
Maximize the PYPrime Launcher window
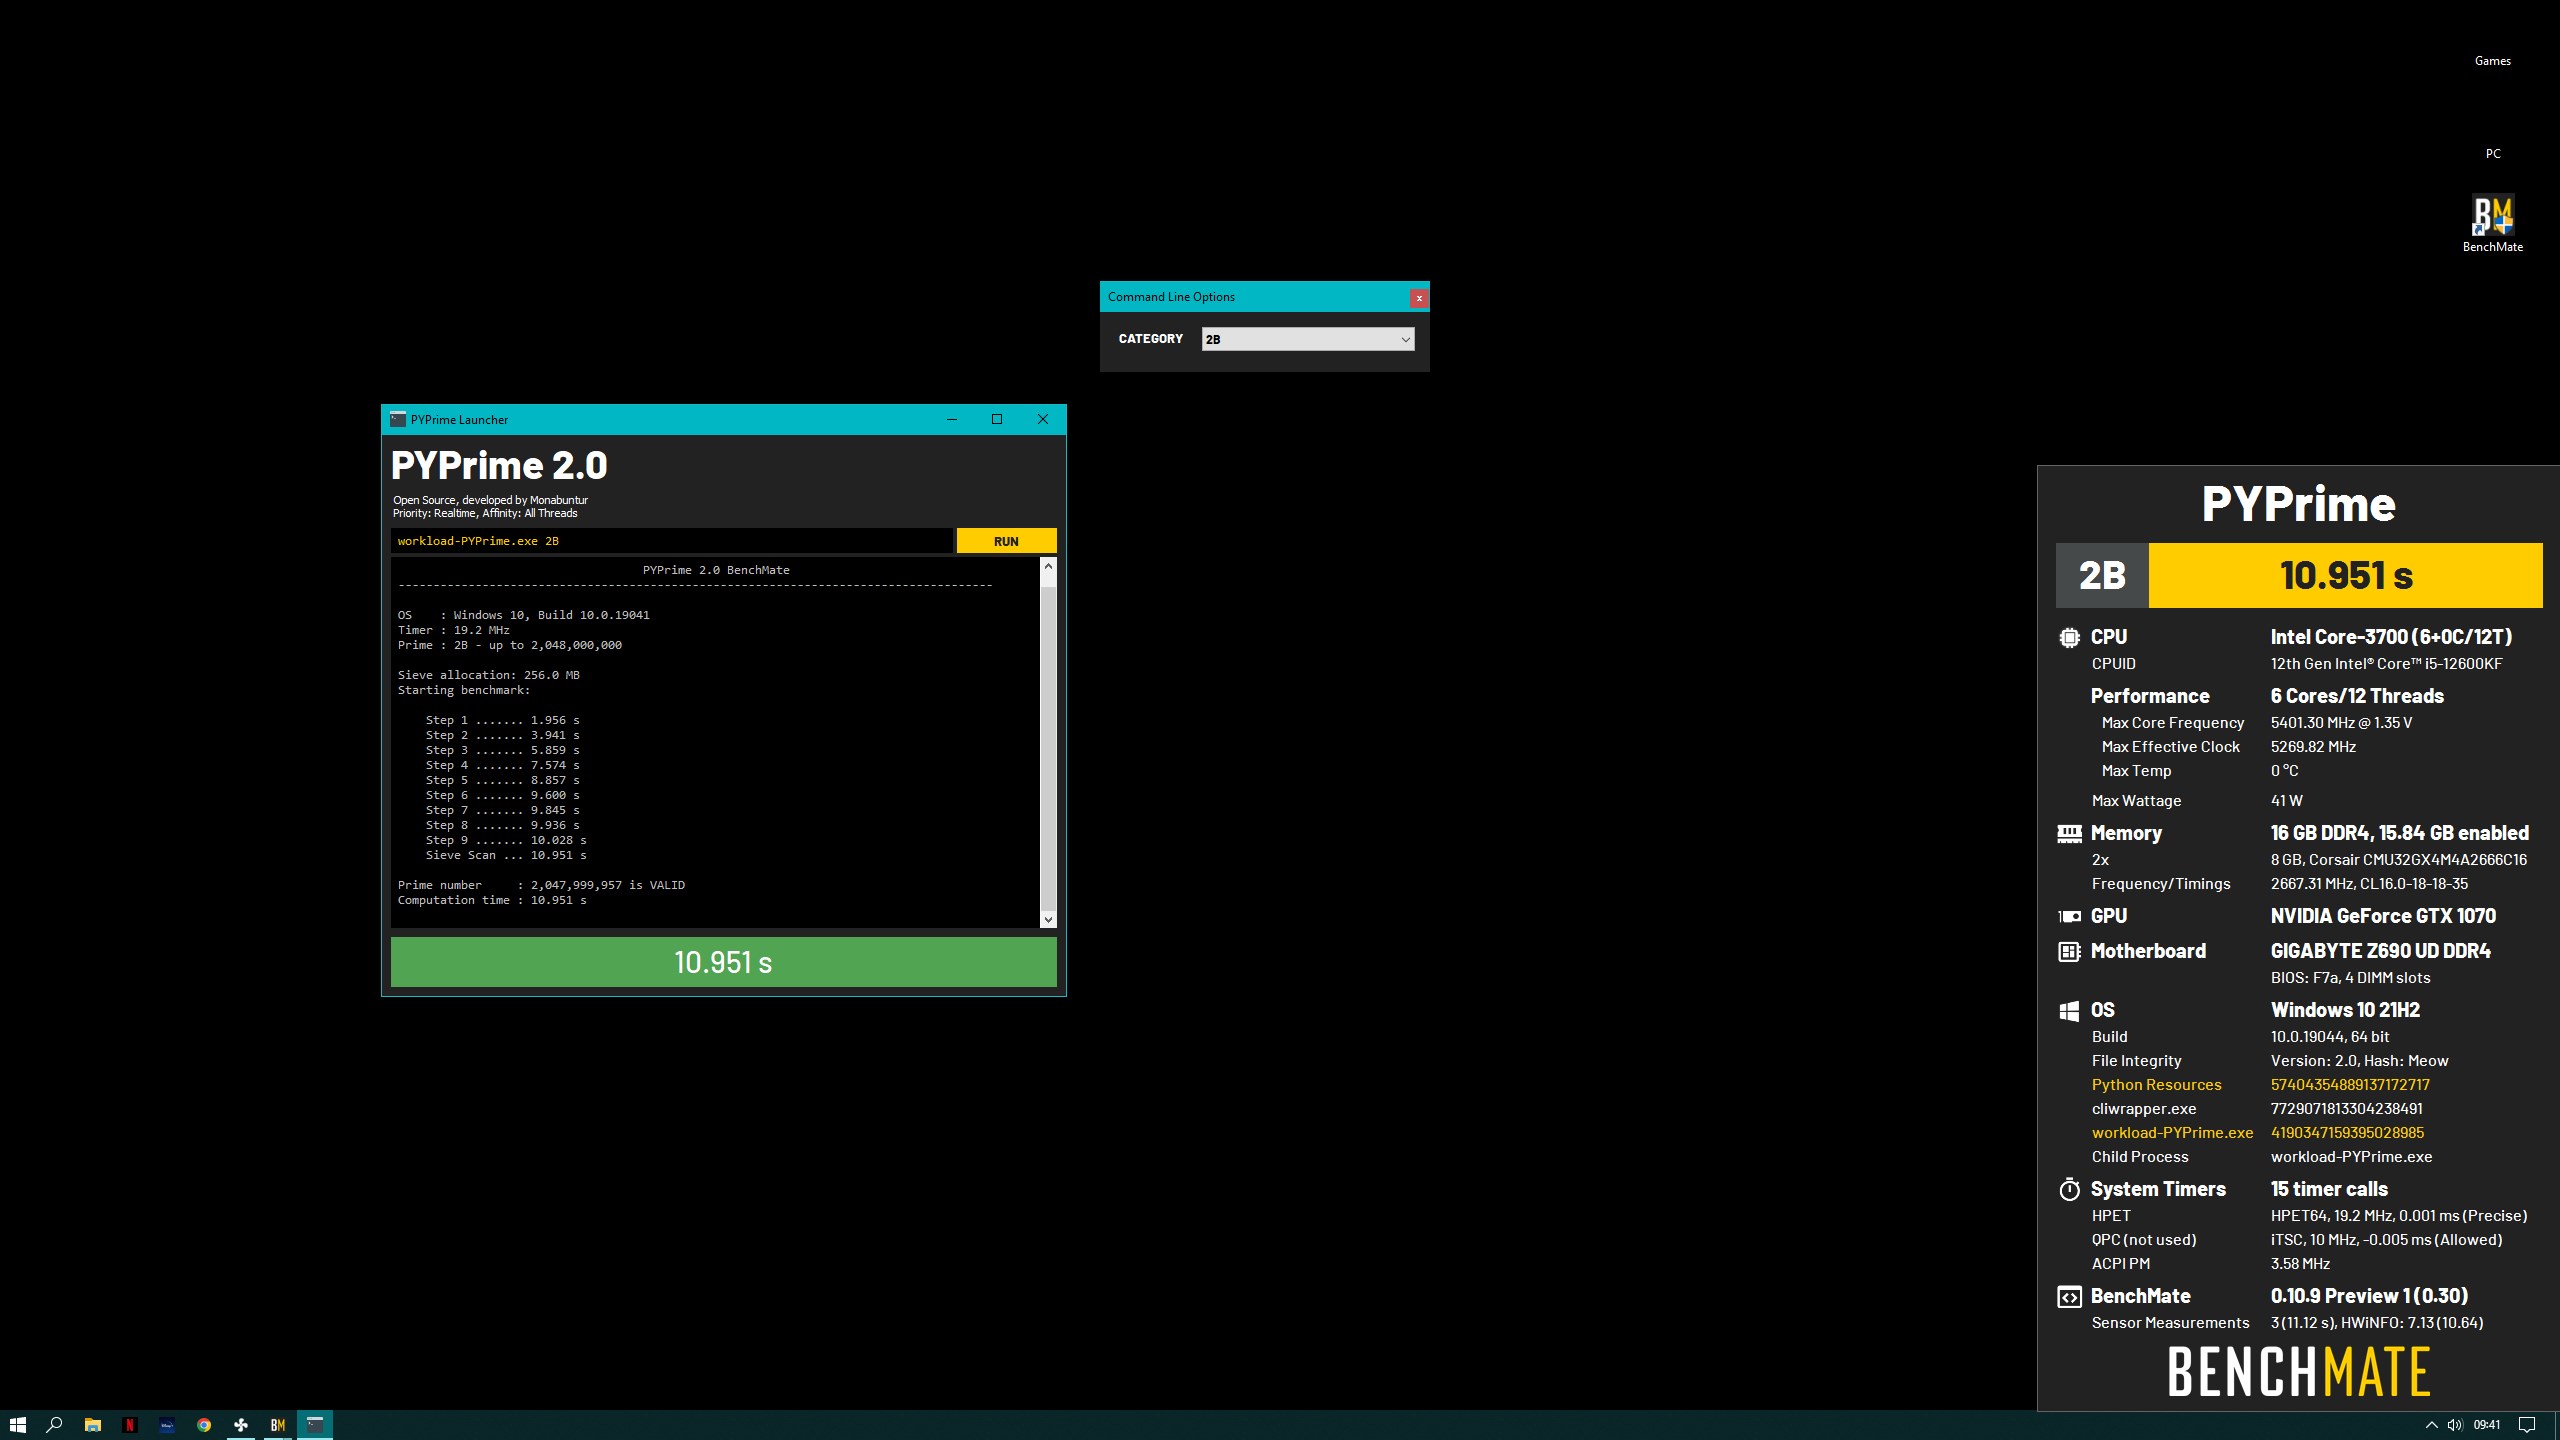[x=997, y=419]
